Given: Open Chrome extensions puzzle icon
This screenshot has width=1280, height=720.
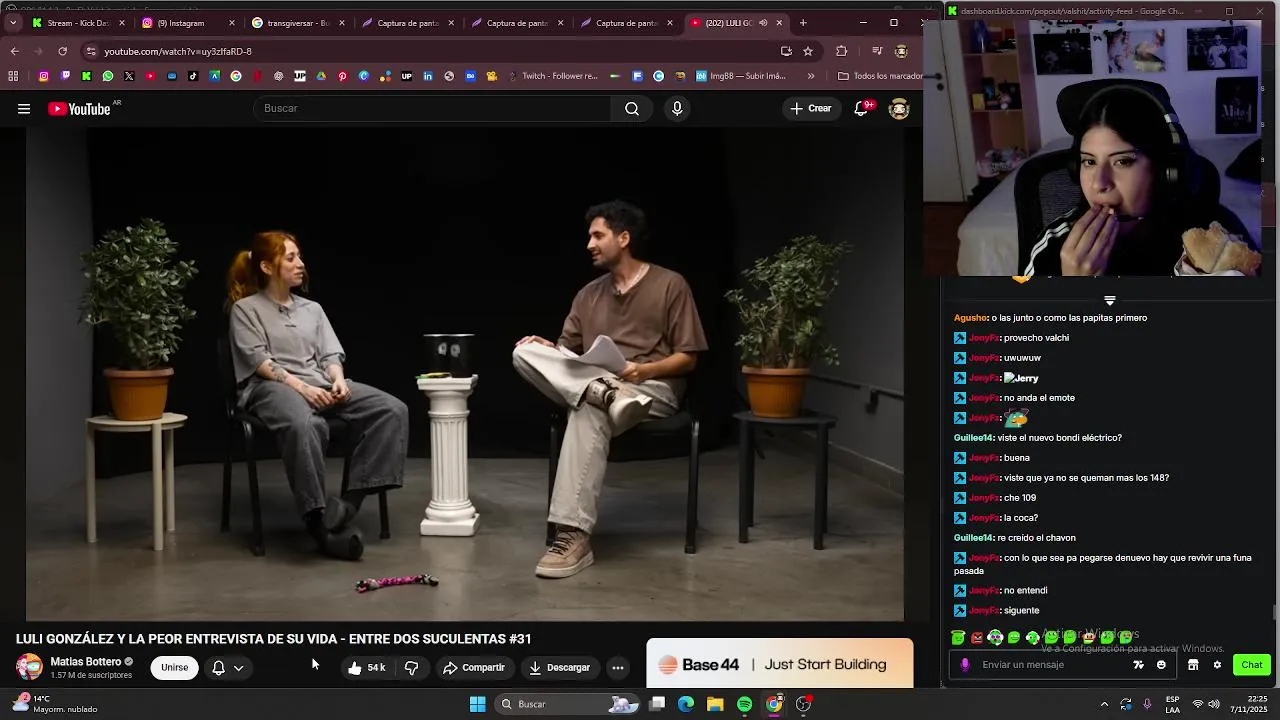Looking at the screenshot, I should 841,51.
